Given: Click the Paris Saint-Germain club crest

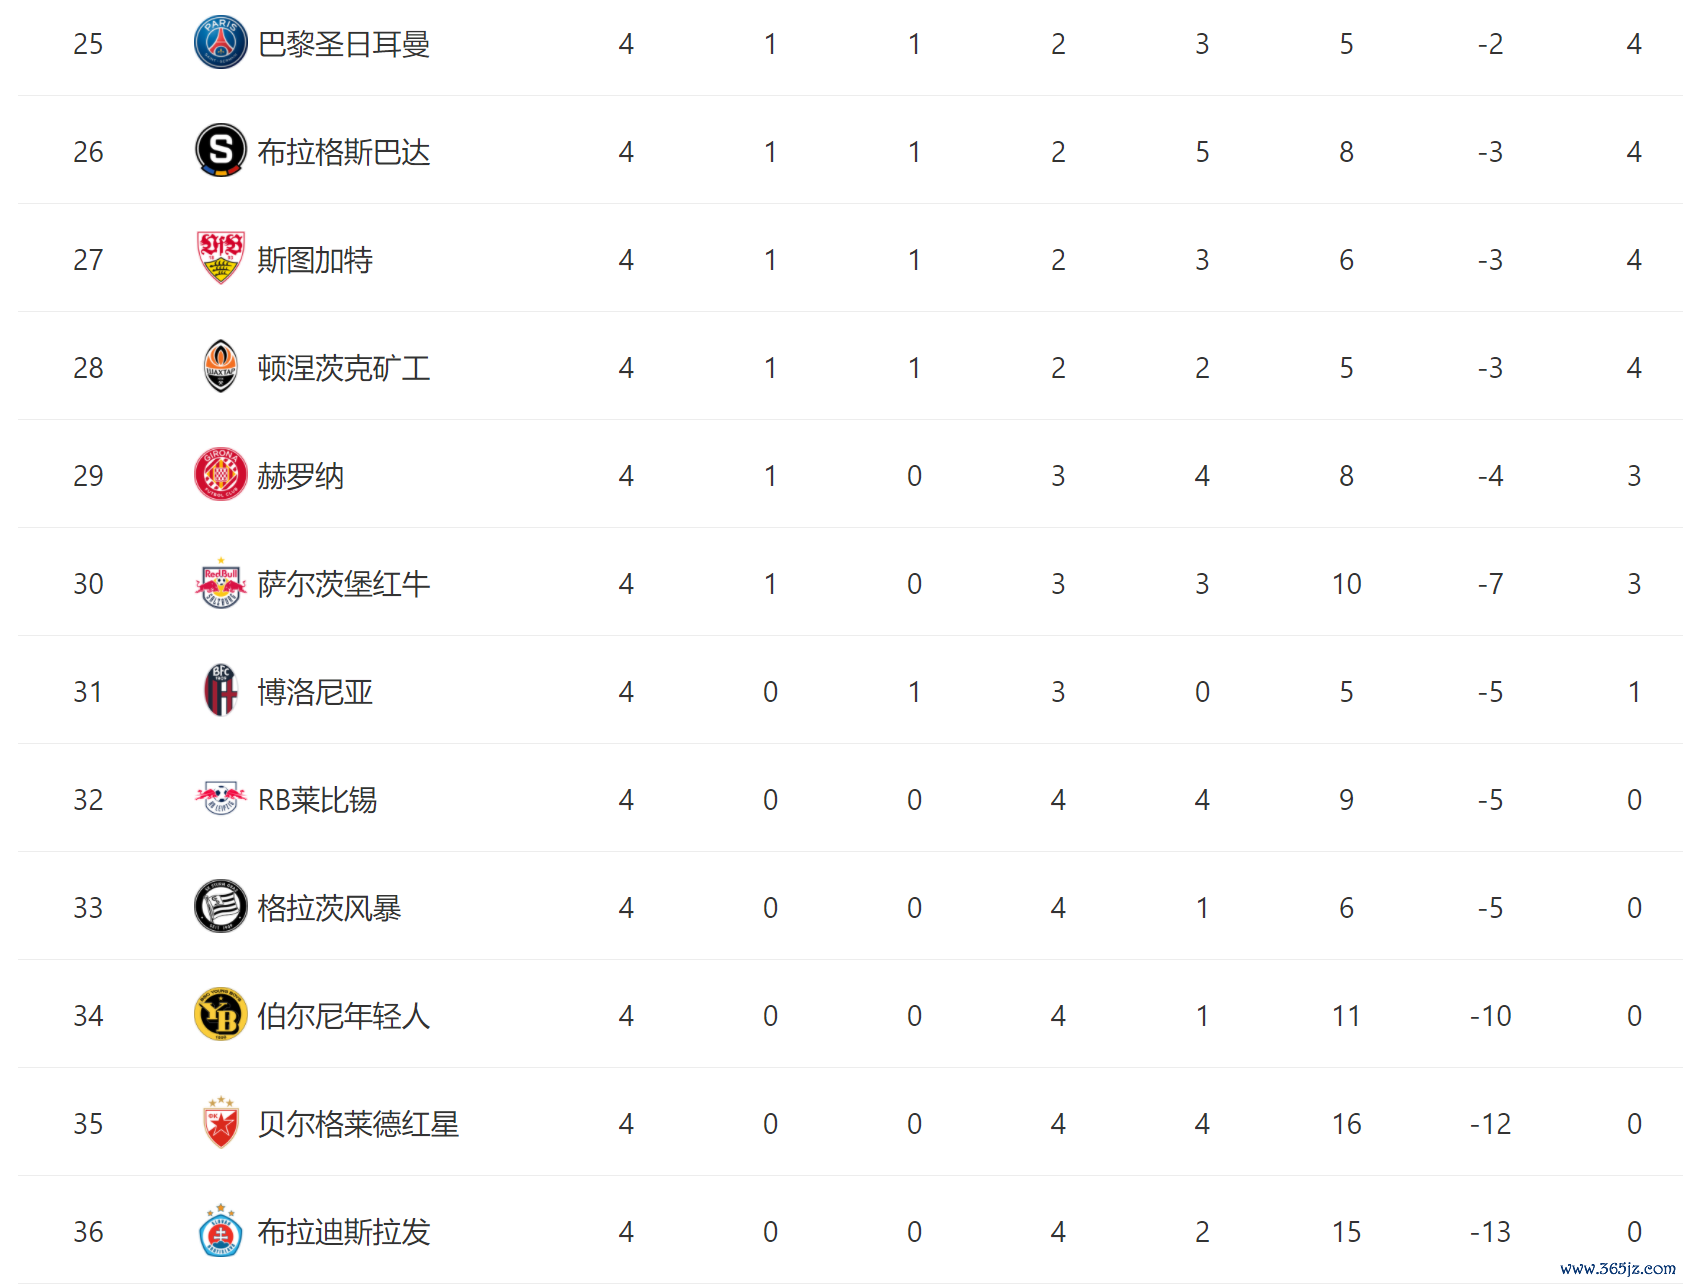Looking at the screenshot, I should [220, 43].
